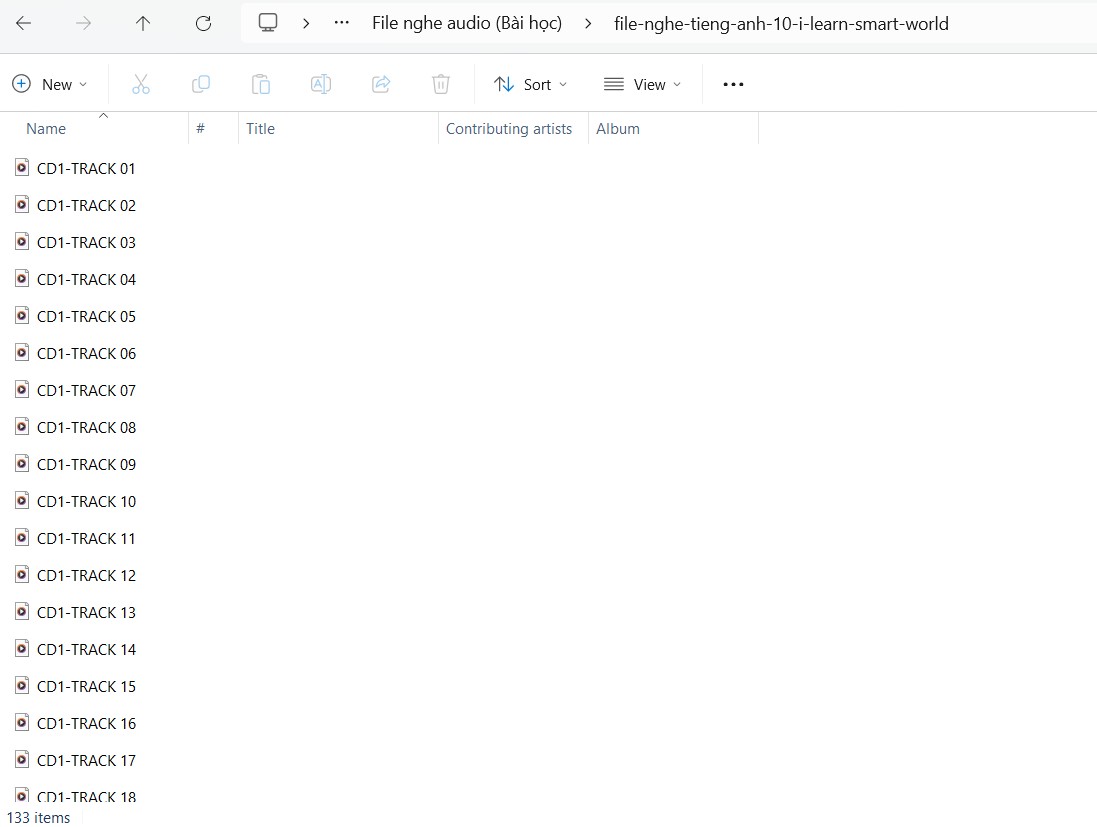The image size is (1097, 827).
Task: Click the Title column header
Action: coord(261,128)
